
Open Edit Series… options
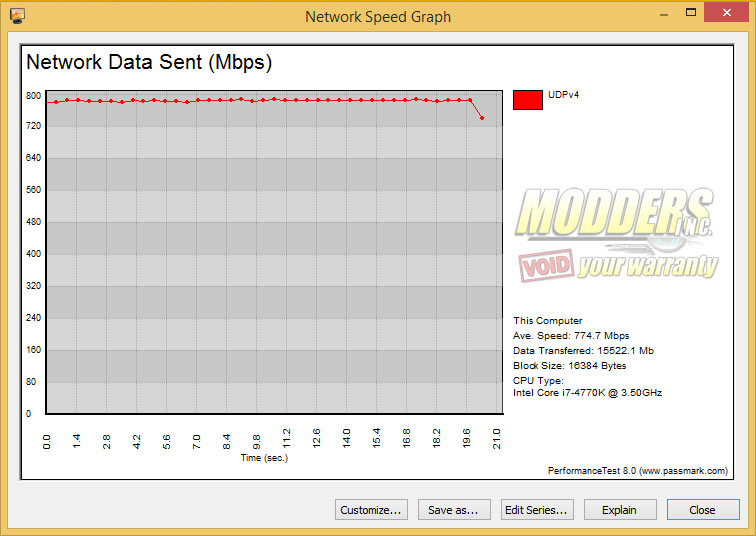537,509
